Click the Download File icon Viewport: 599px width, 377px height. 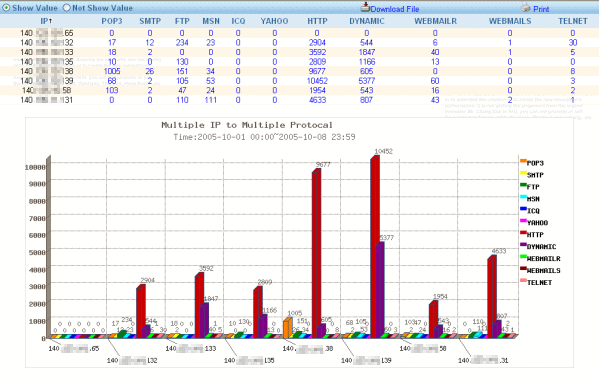click(x=365, y=7)
